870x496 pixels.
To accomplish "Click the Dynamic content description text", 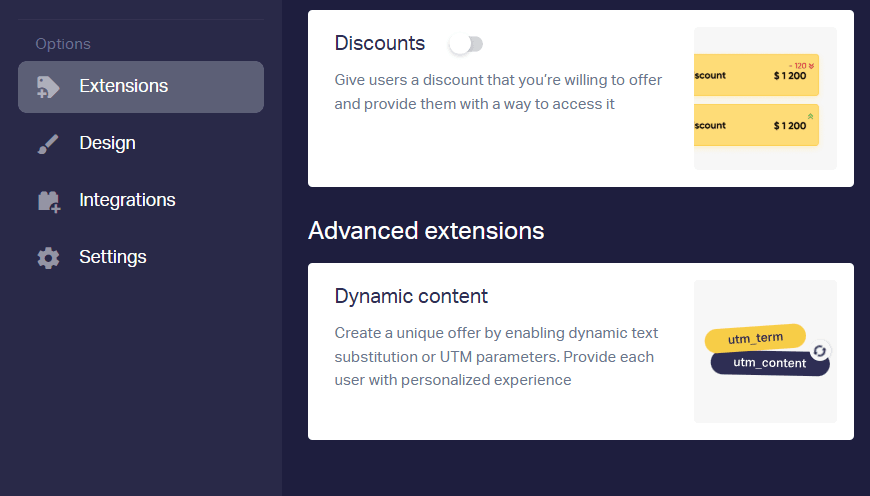I will click(496, 356).
